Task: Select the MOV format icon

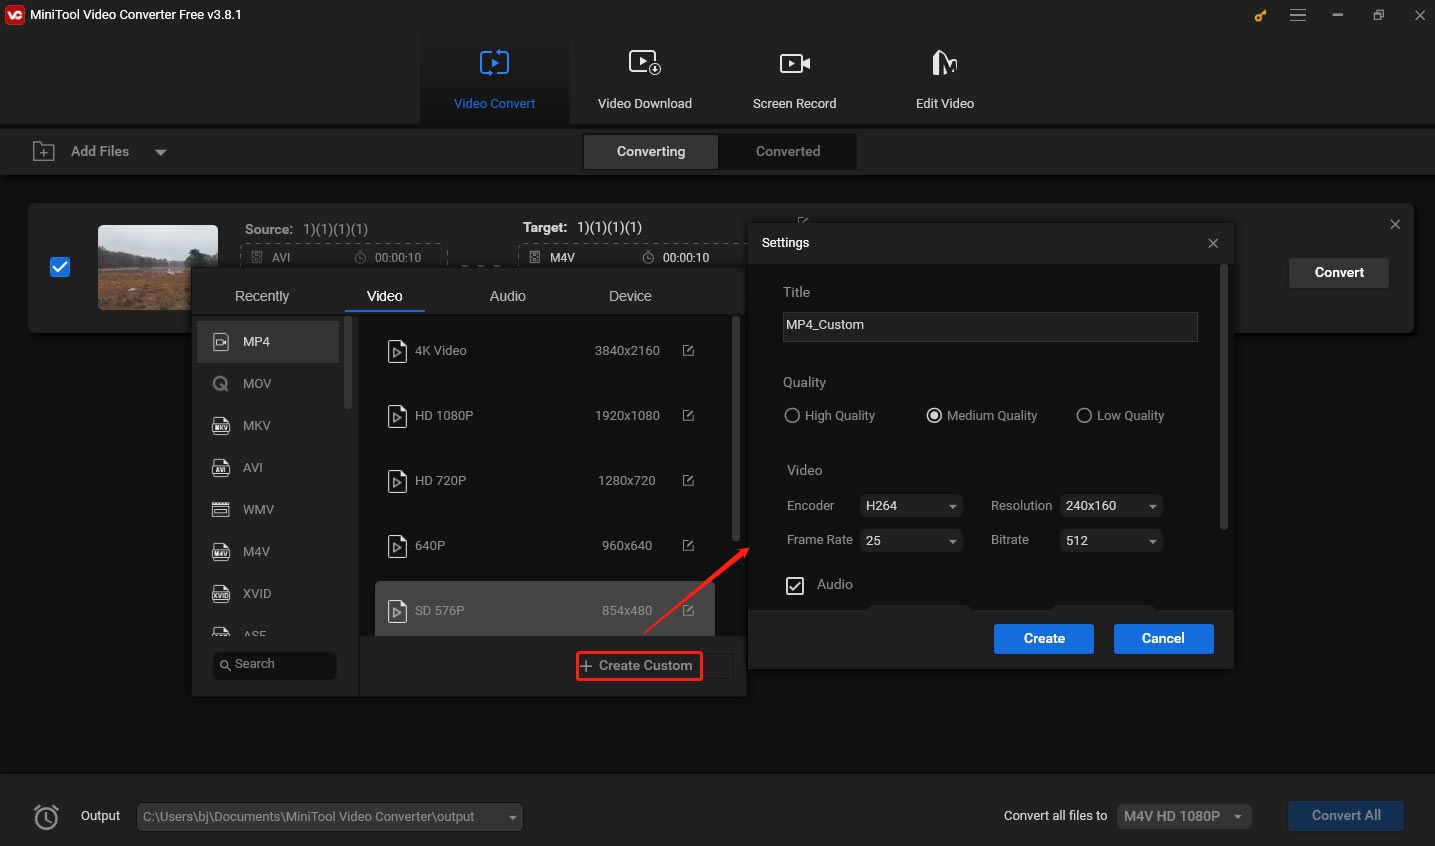Action: tap(221, 384)
